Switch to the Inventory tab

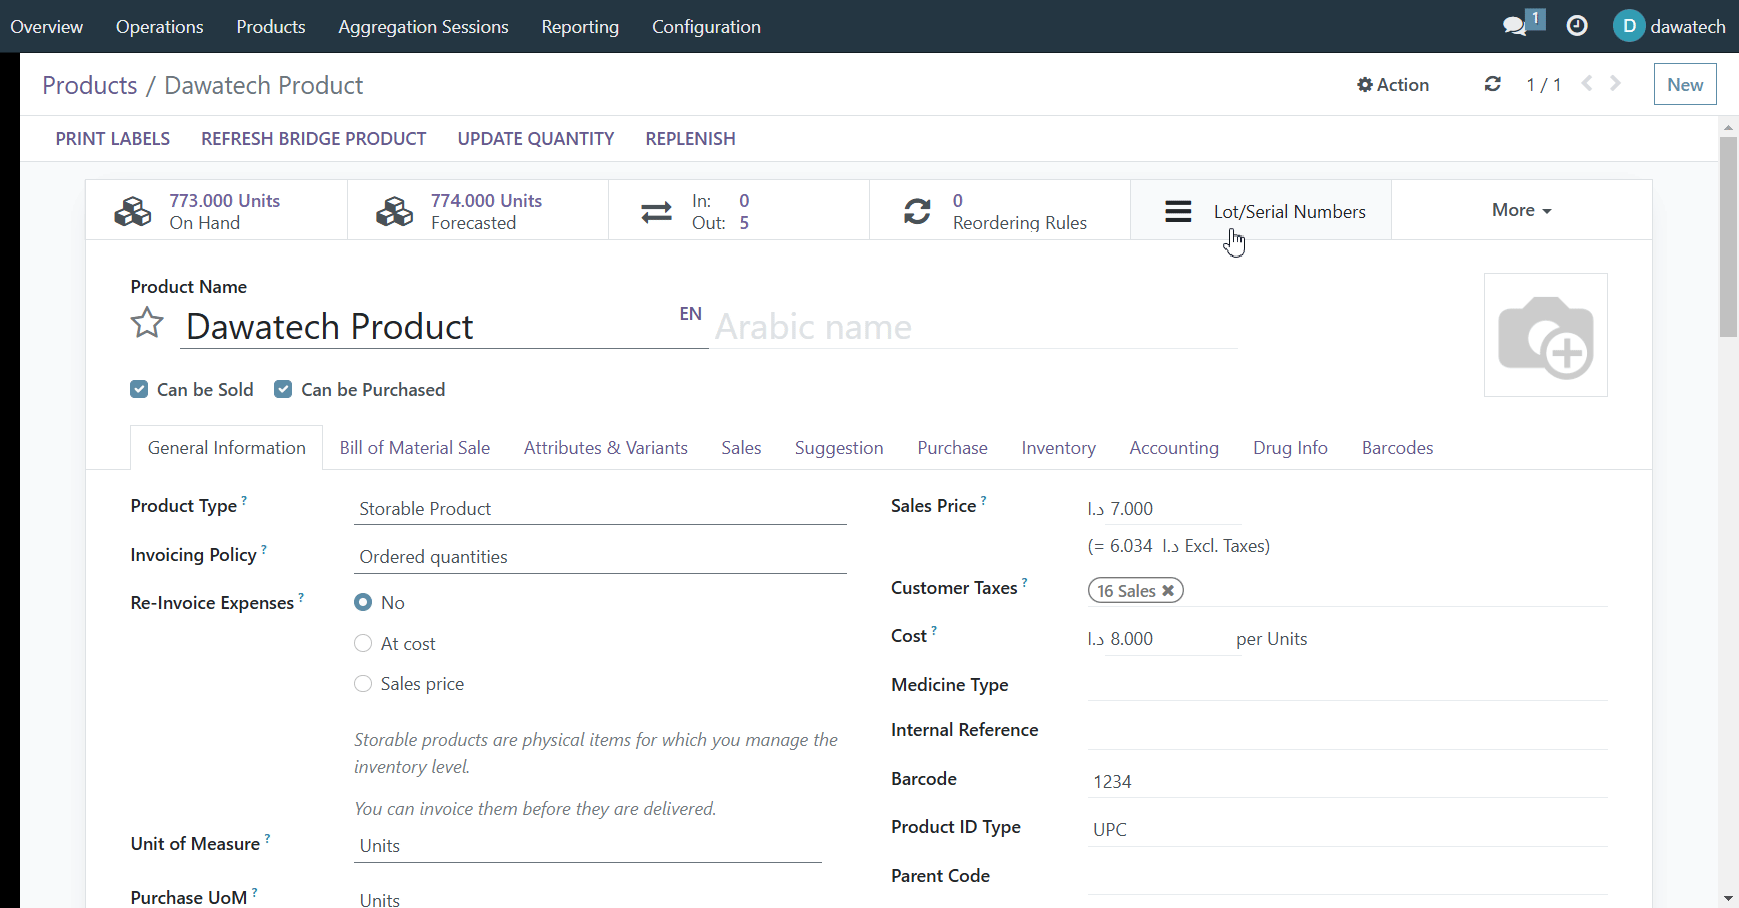coord(1059,448)
